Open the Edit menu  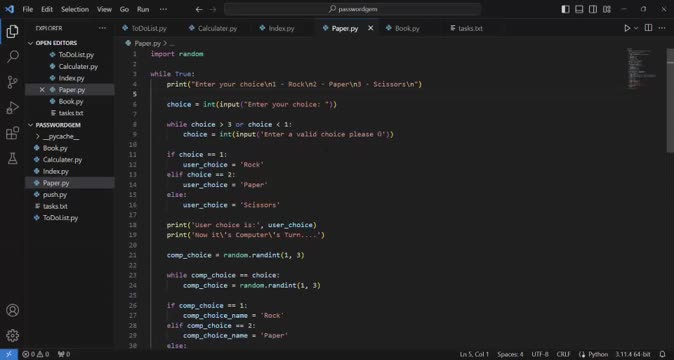[47, 9]
